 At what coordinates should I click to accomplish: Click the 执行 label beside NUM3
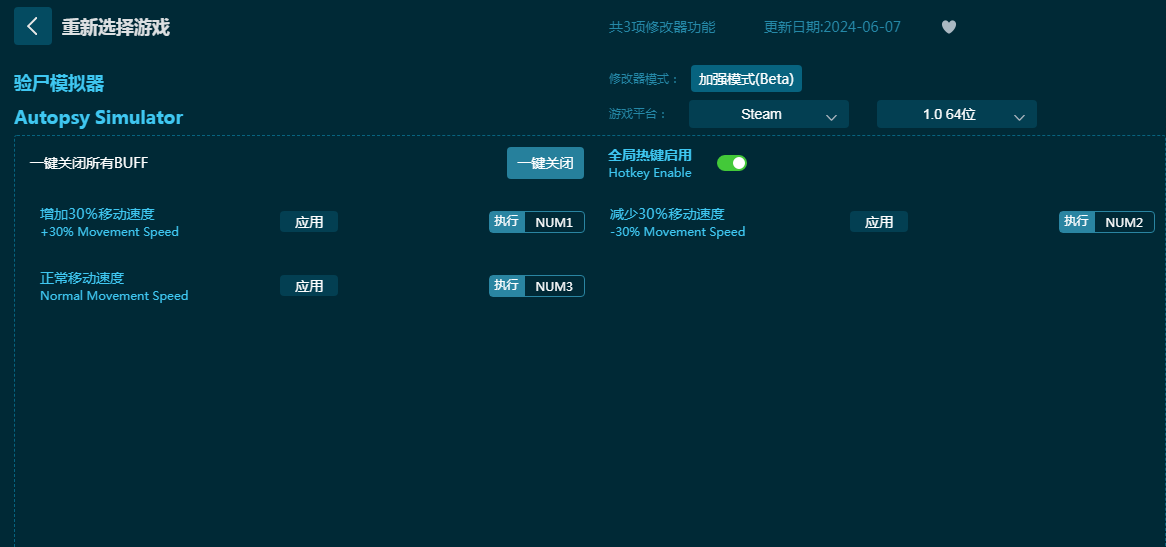(506, 285)
